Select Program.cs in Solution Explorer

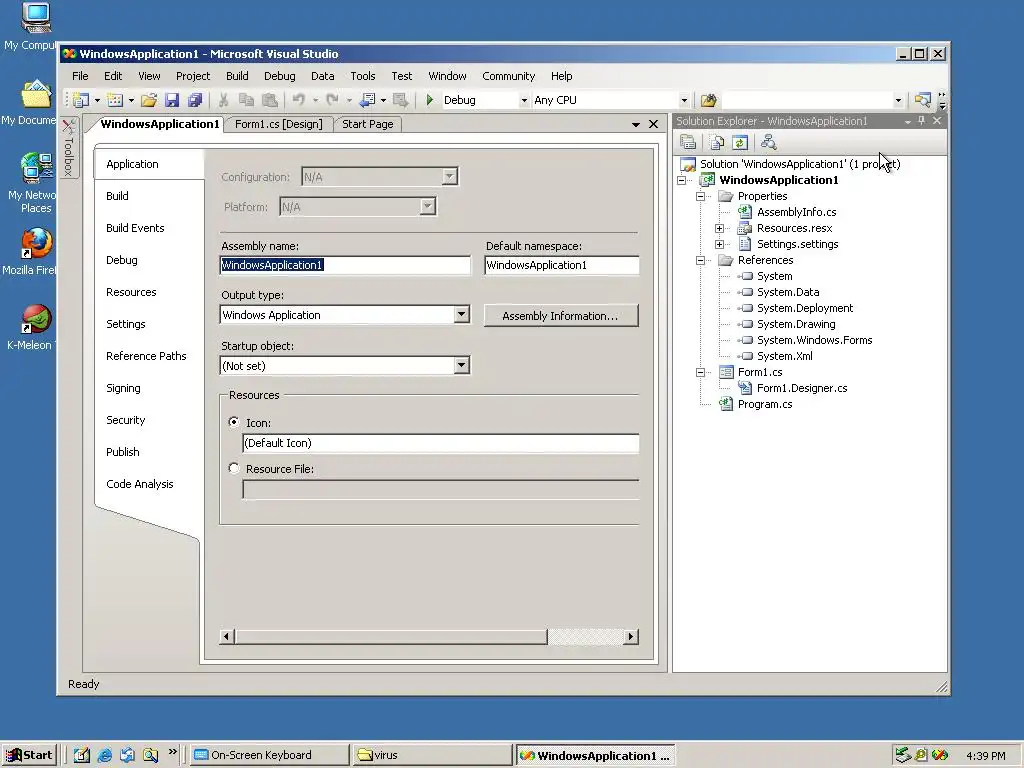[x=765, y=404]
